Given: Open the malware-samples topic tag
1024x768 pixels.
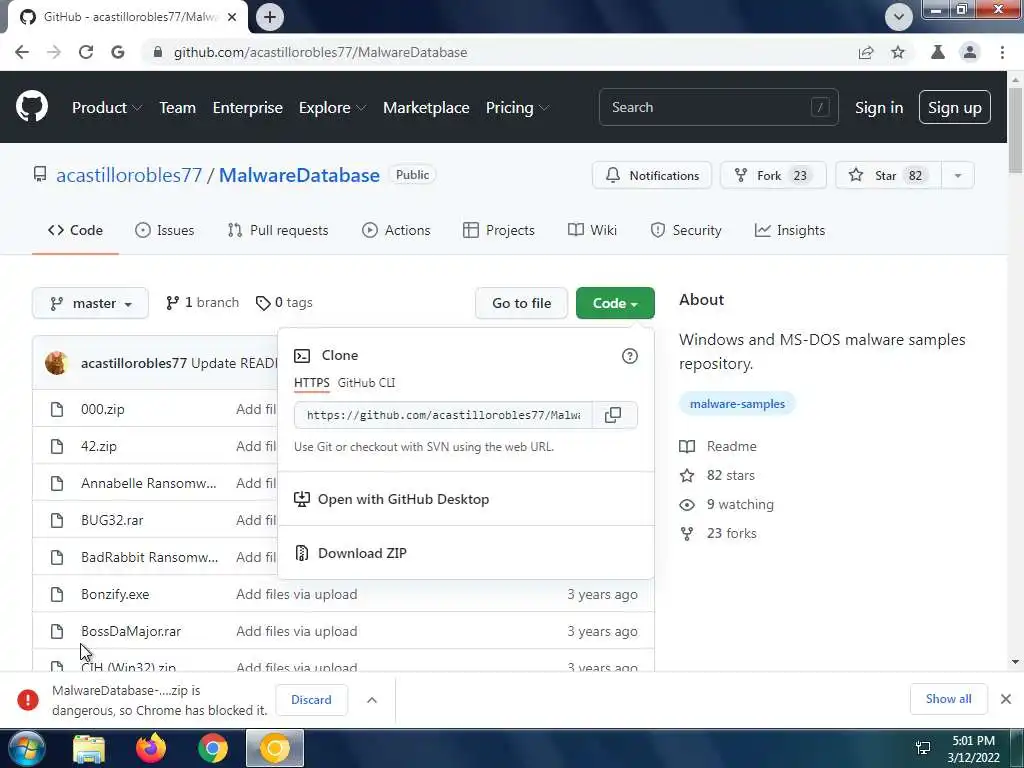Looking at the screenshot, I should pos(737,404).
